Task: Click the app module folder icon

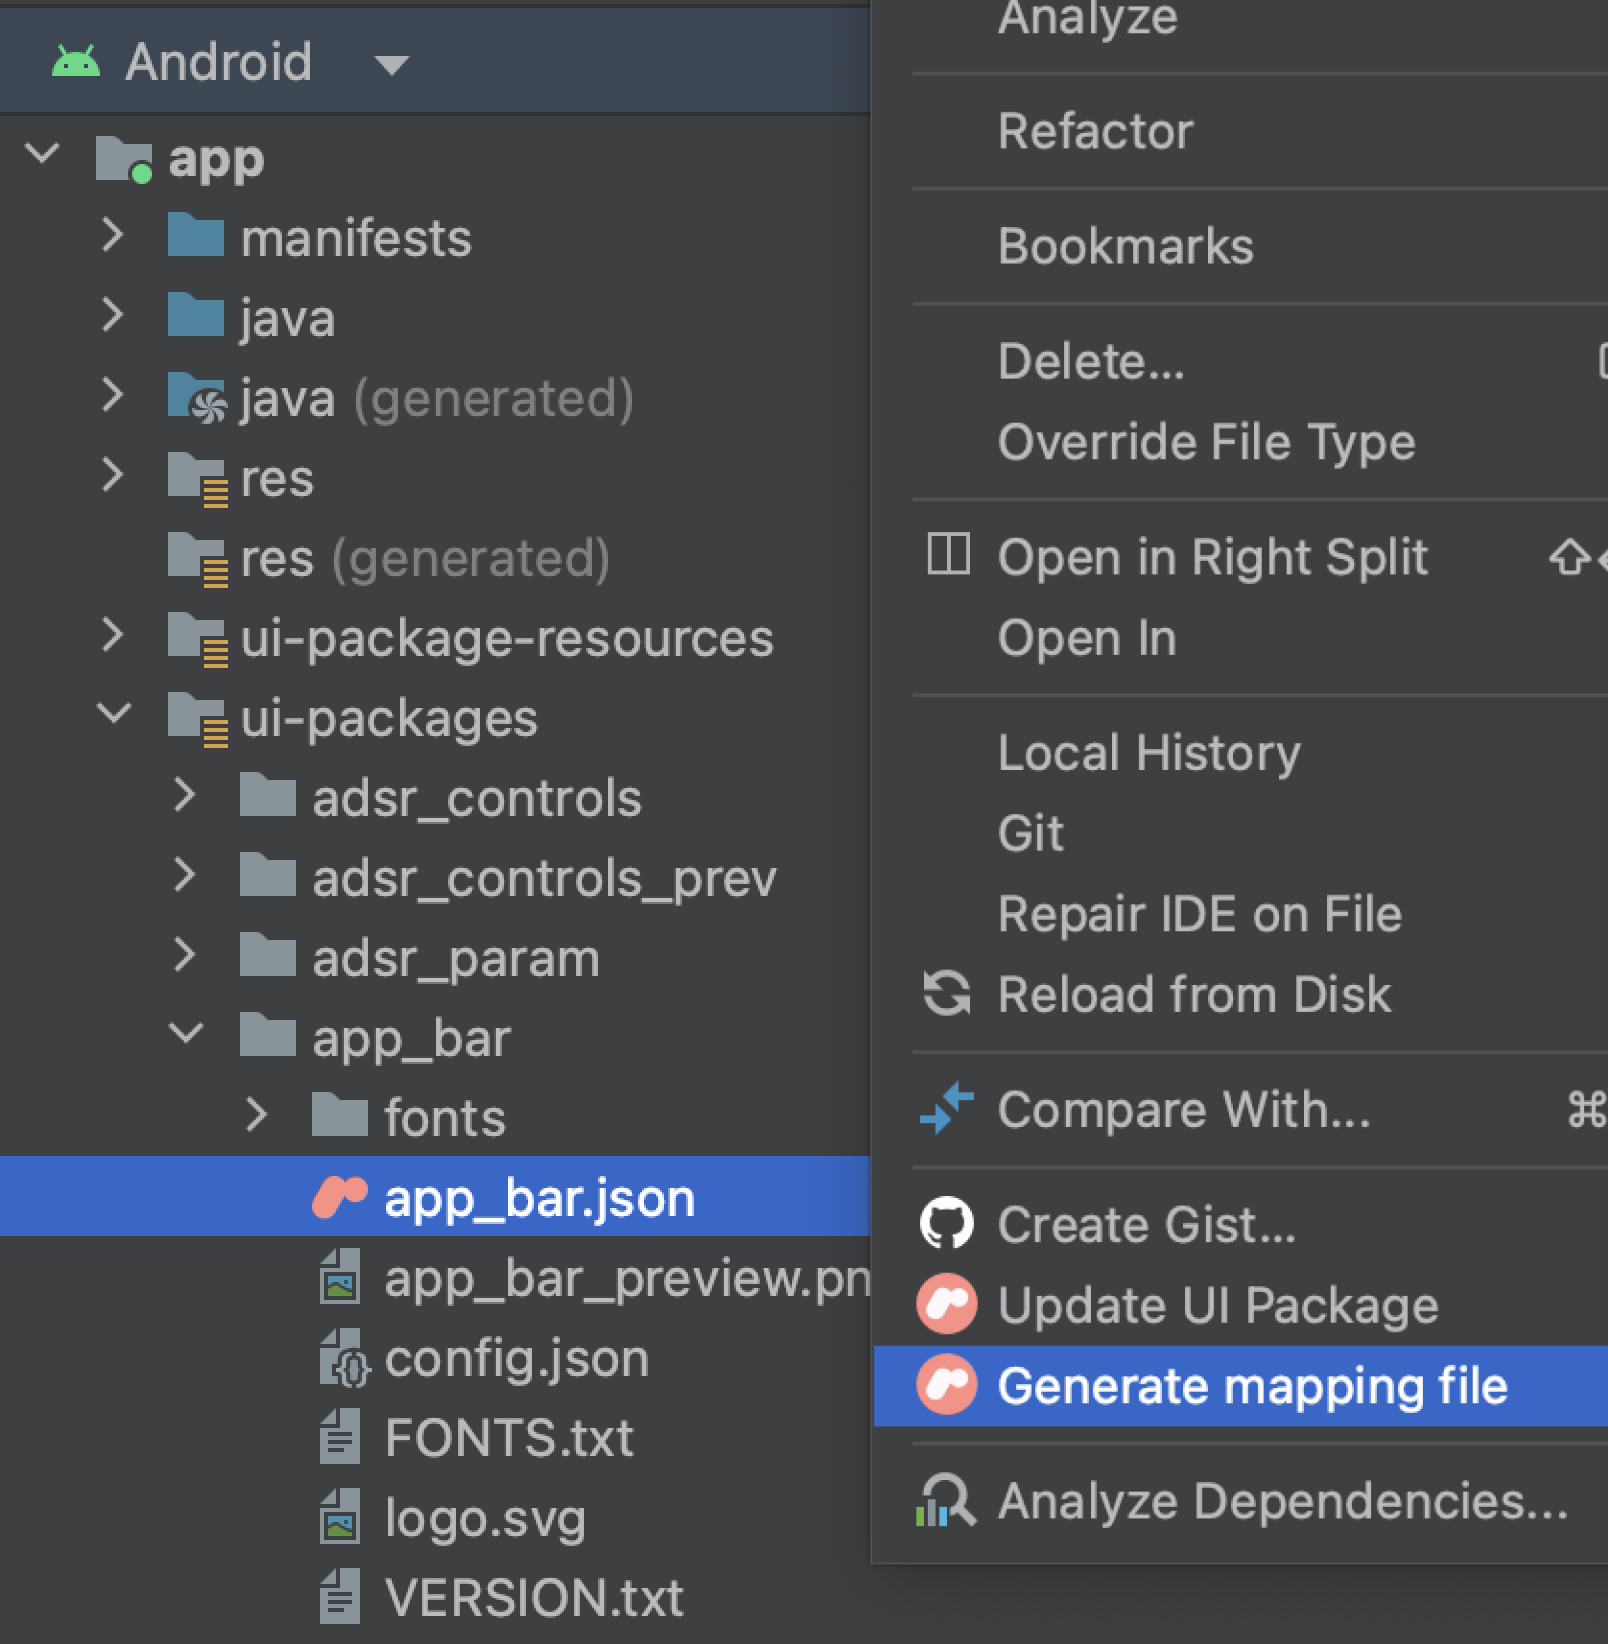Action: pos(124,159)
